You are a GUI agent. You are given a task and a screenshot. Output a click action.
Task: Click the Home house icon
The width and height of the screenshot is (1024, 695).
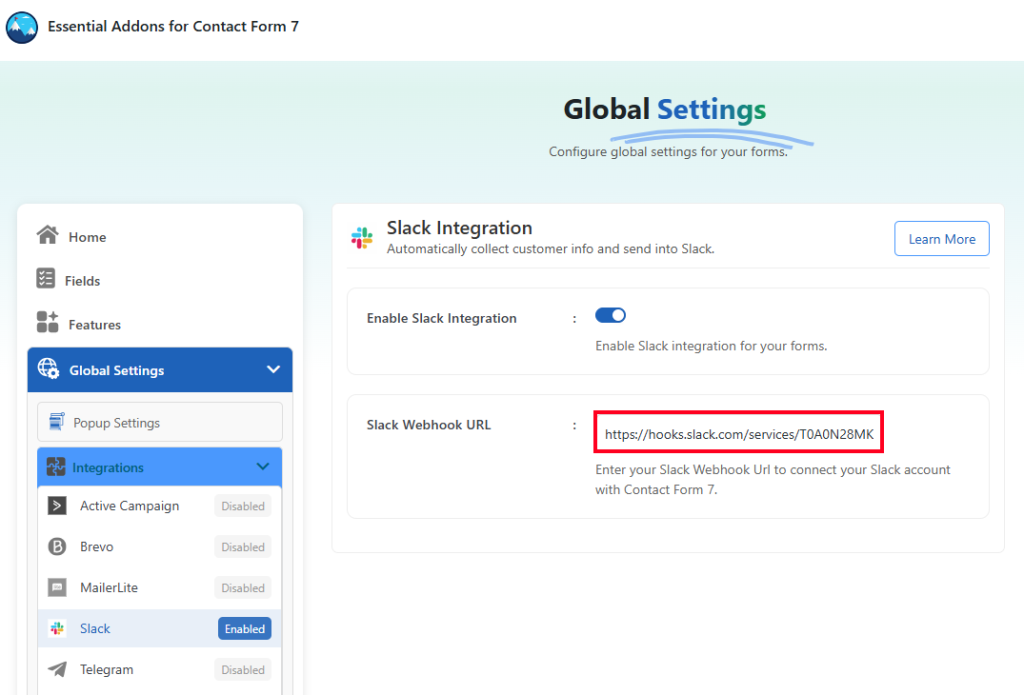tap(47, 234)
